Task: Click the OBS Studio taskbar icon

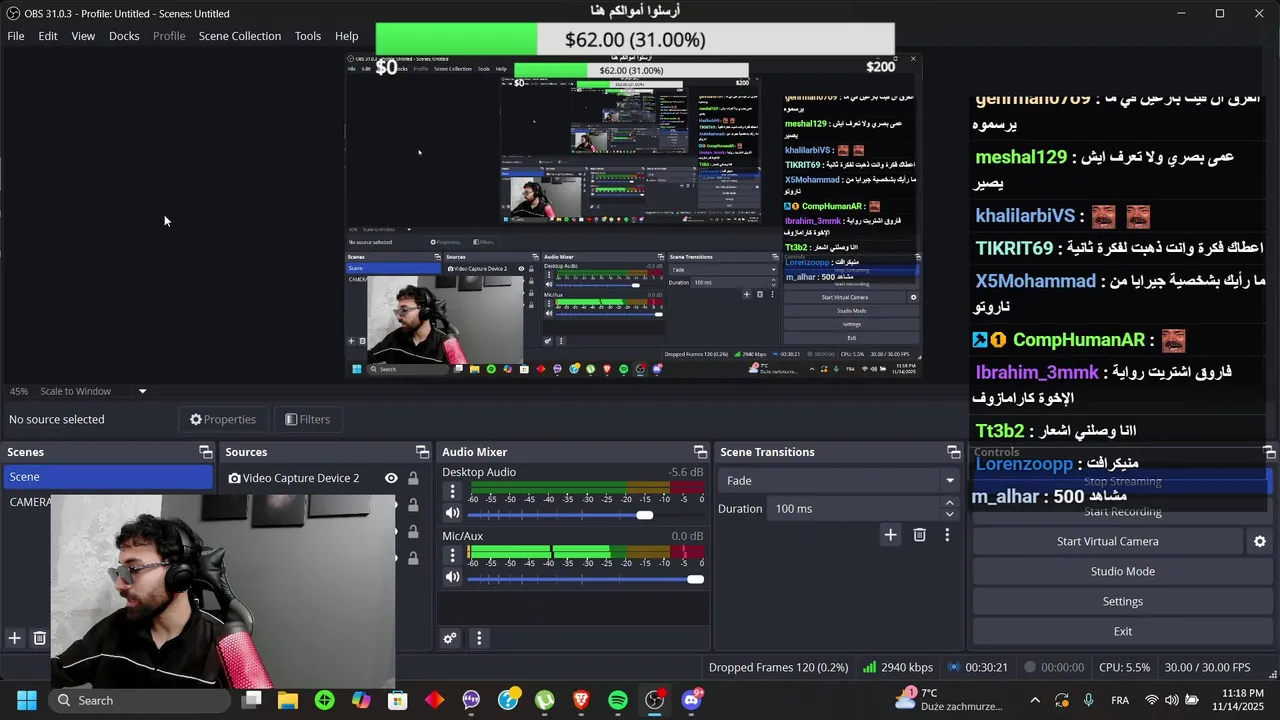Action: point(655,700)
